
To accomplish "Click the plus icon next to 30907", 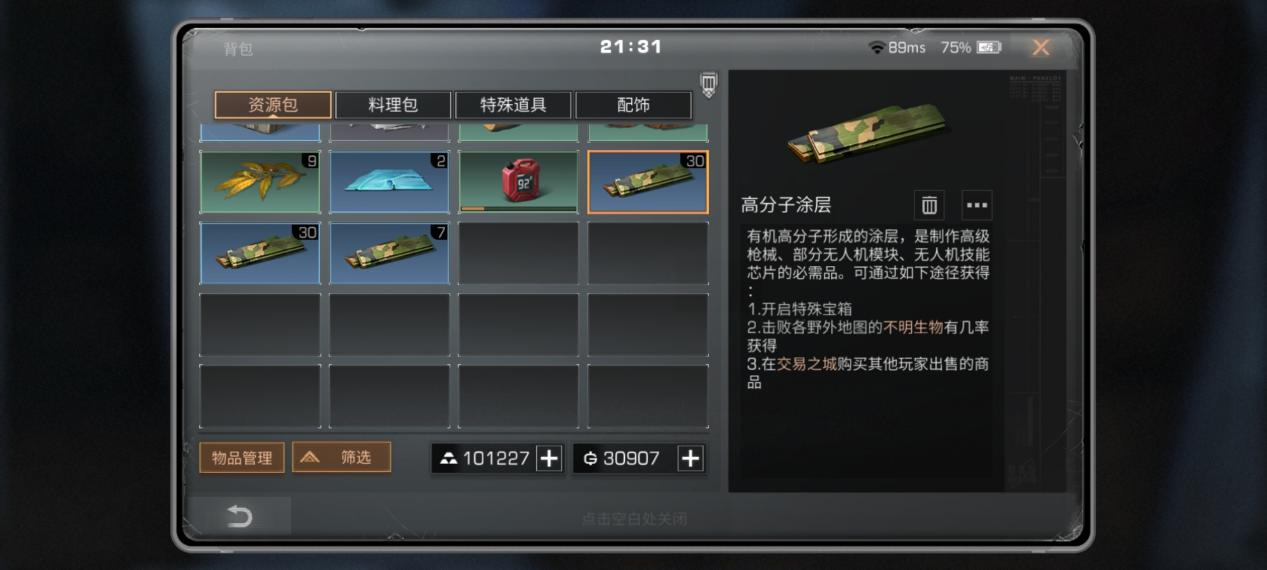I will point(690,458).
